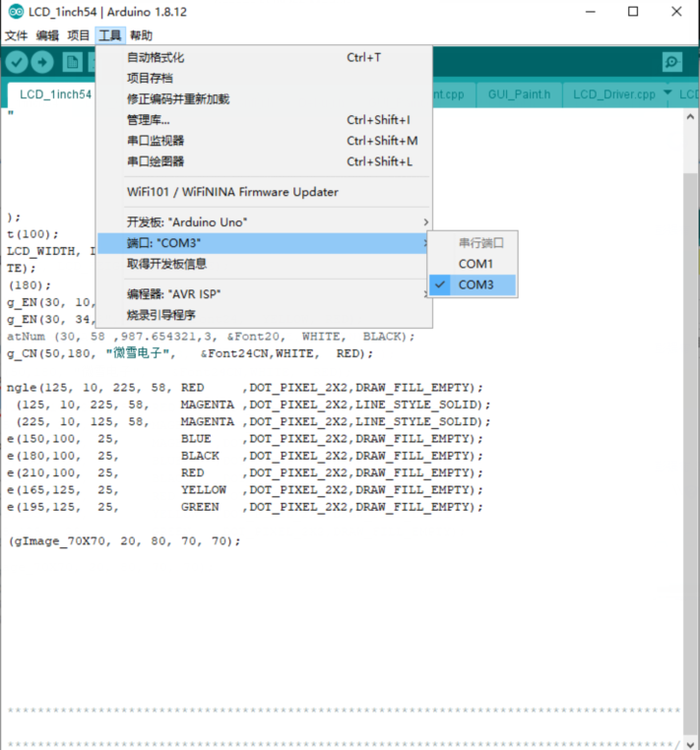
Task: Switch to the GUI_Paint.h tab
Action: pyautogui.click(x=519, y=94)
